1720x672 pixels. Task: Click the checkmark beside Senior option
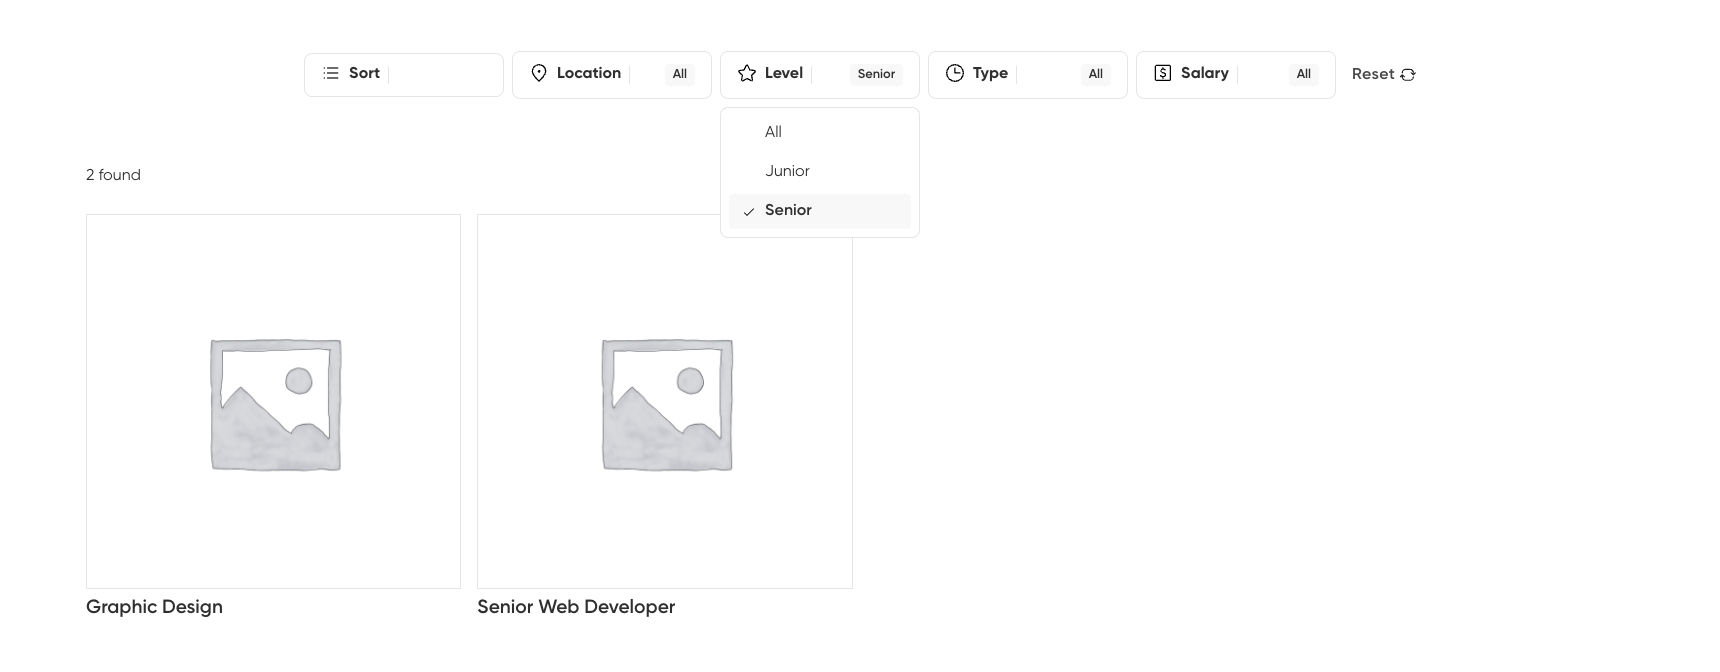pos(749,212)
